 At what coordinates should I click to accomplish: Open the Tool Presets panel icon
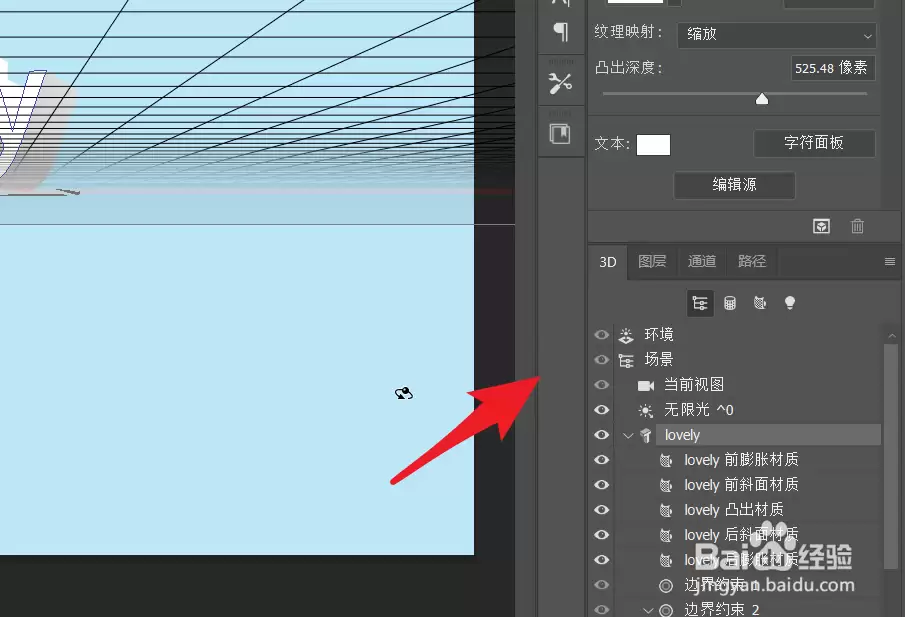click(x=560, y=84)
